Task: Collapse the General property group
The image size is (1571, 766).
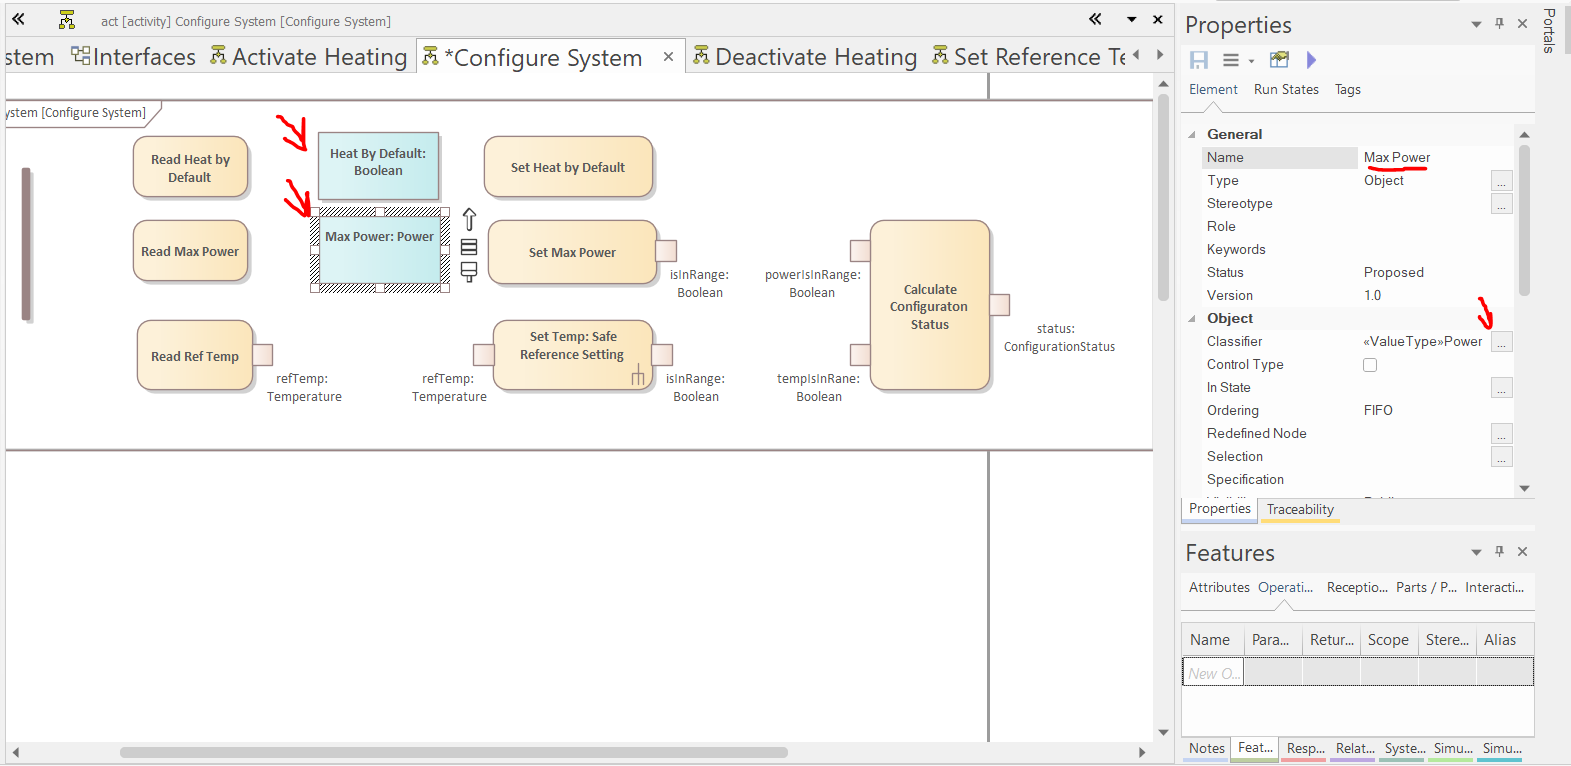Action: tap(1192, 134)
